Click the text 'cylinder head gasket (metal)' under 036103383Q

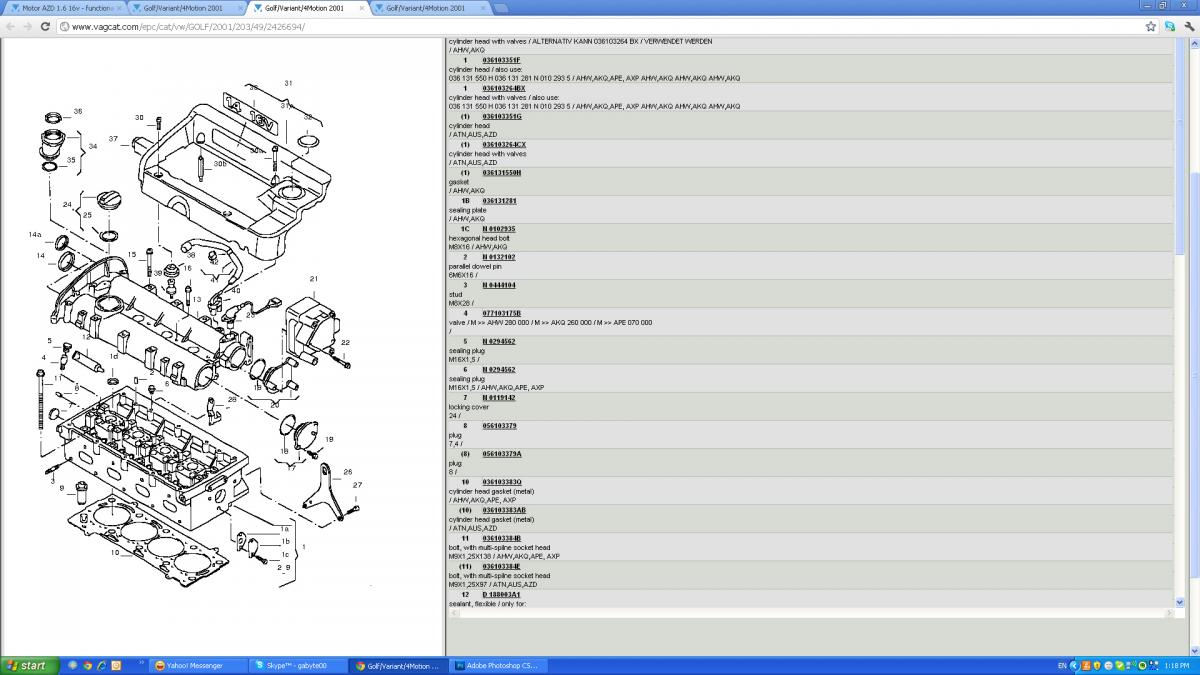[491, 491]
